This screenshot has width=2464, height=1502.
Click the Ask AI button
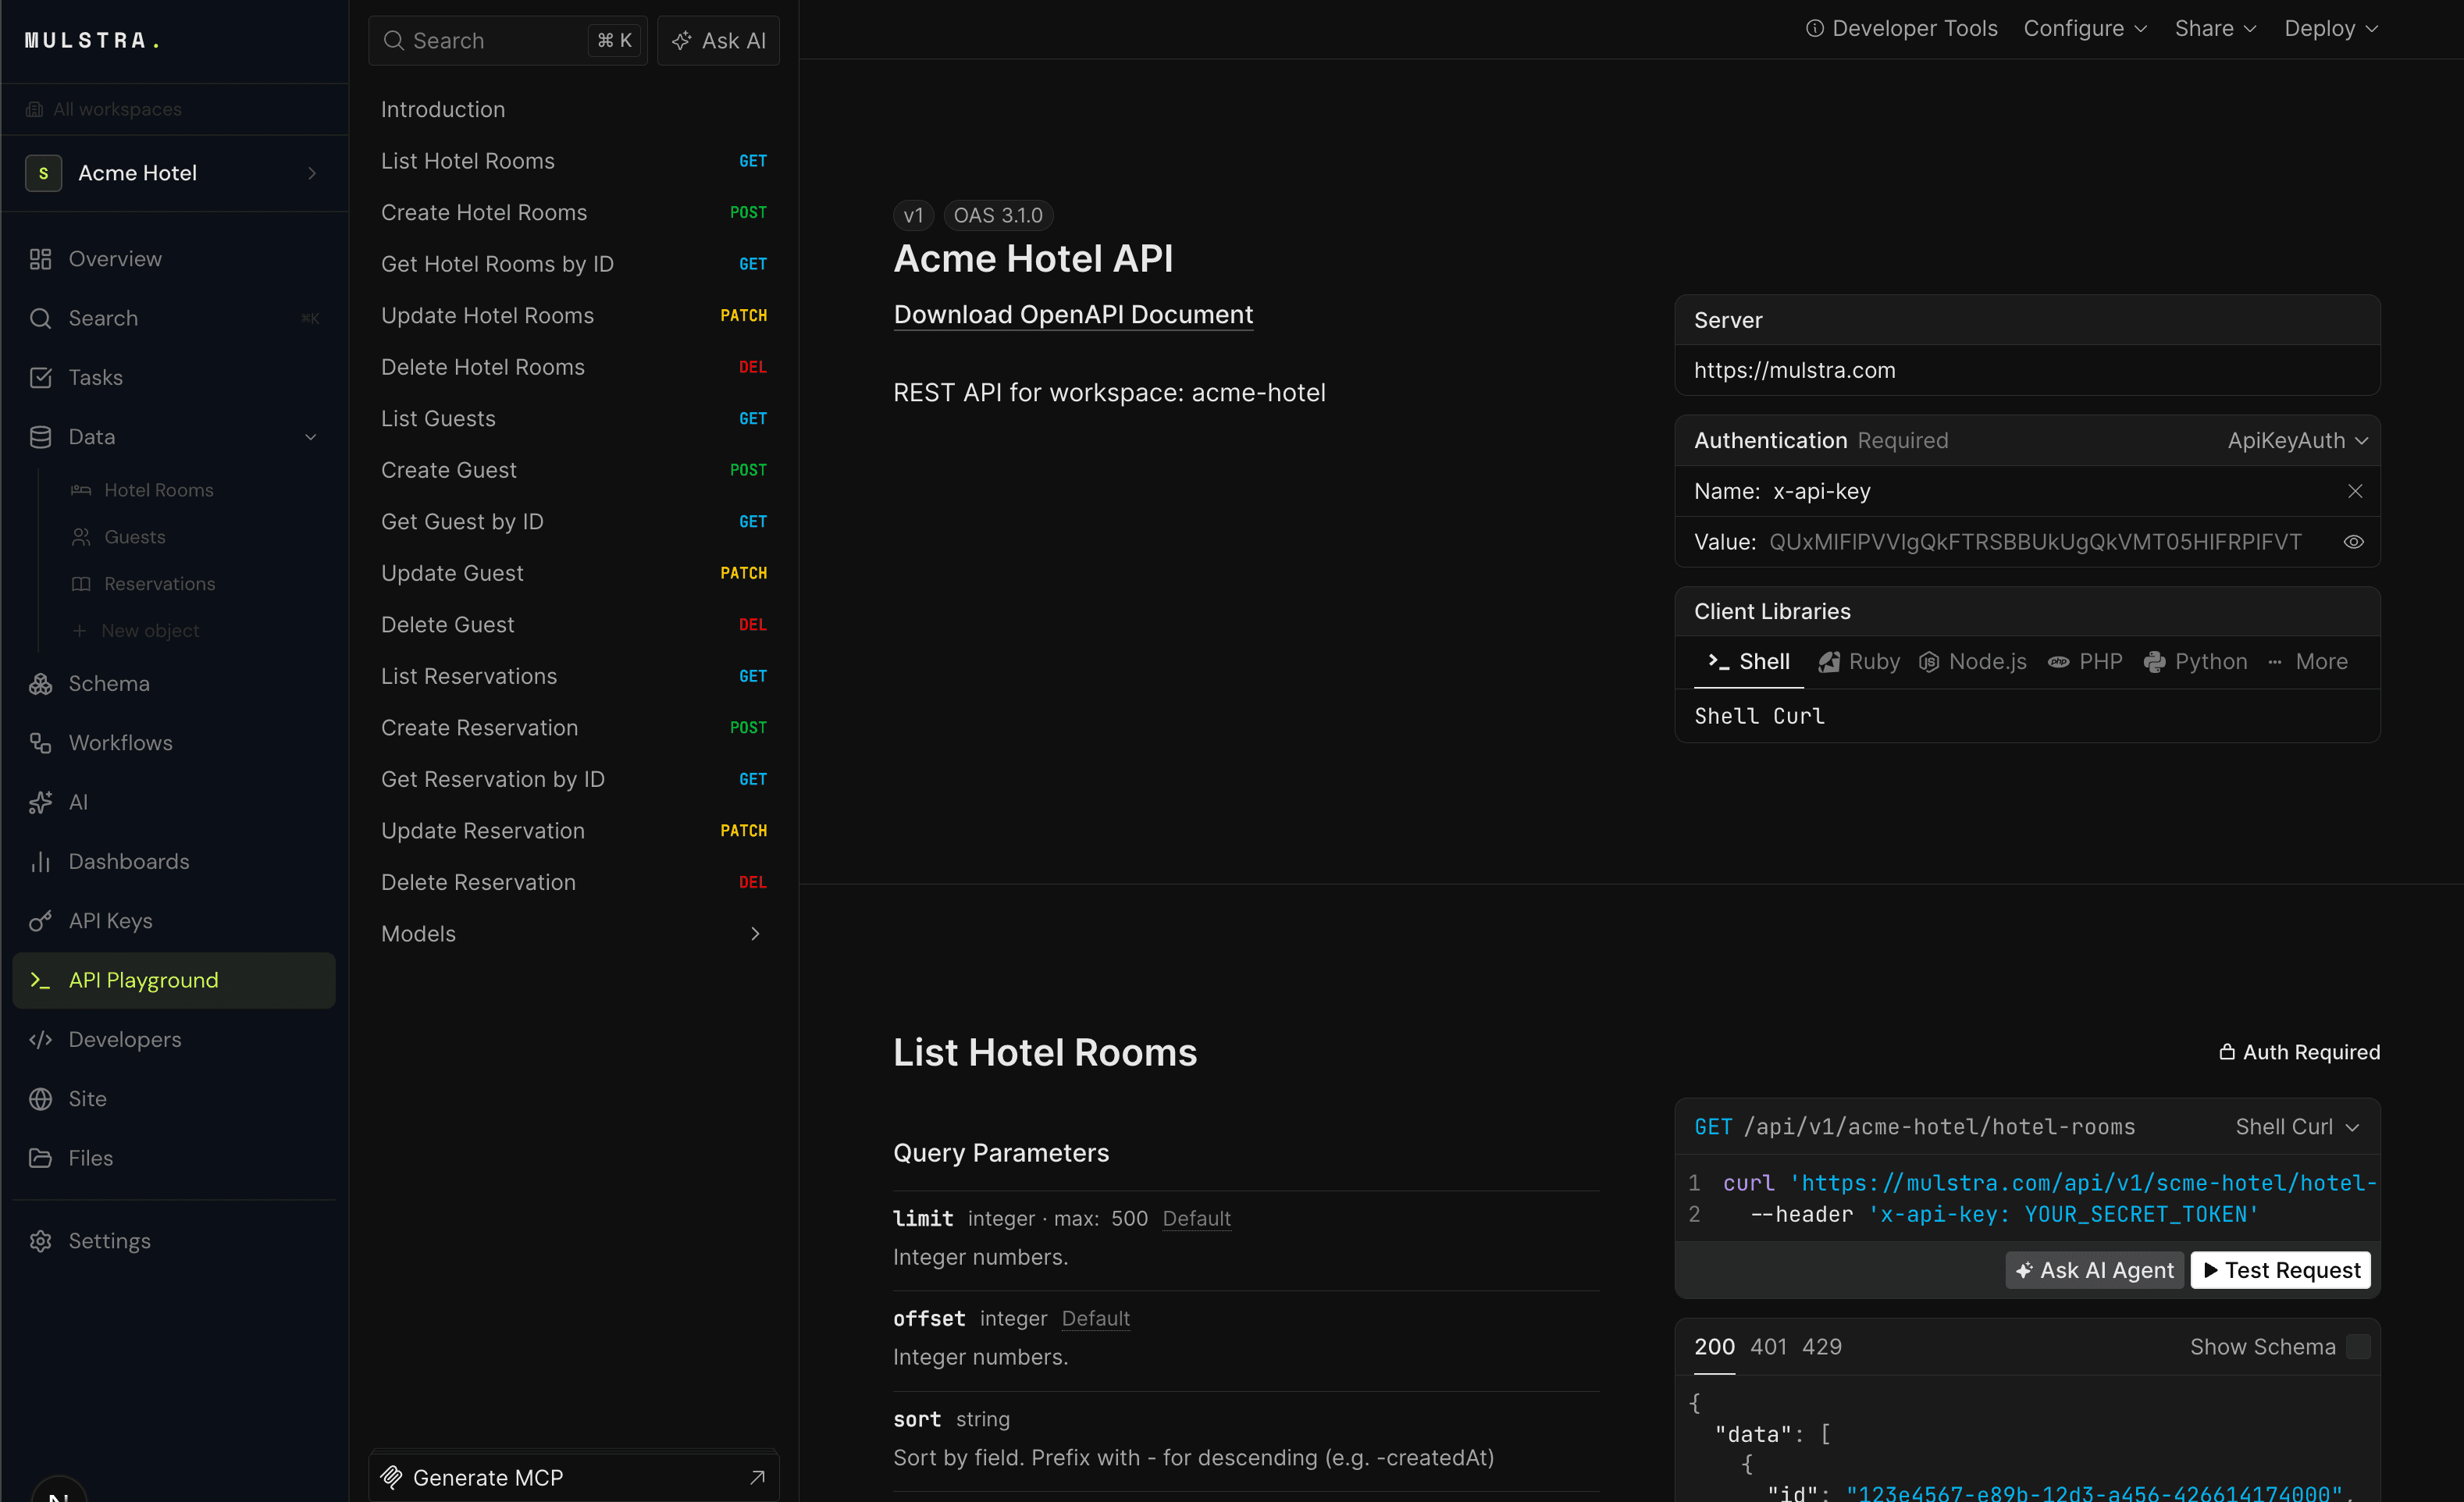(x=718, y=41)
